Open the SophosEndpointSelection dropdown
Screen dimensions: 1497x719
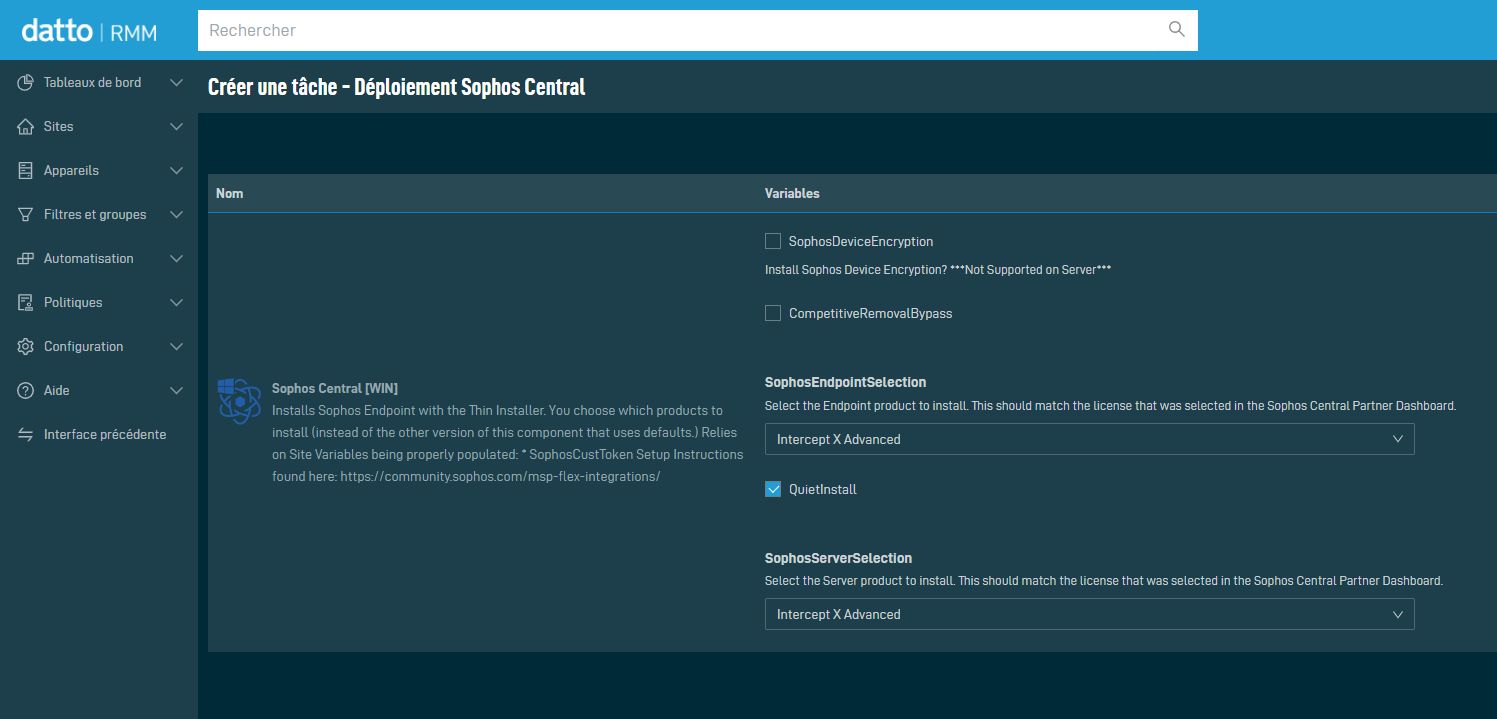point(1090,439)
